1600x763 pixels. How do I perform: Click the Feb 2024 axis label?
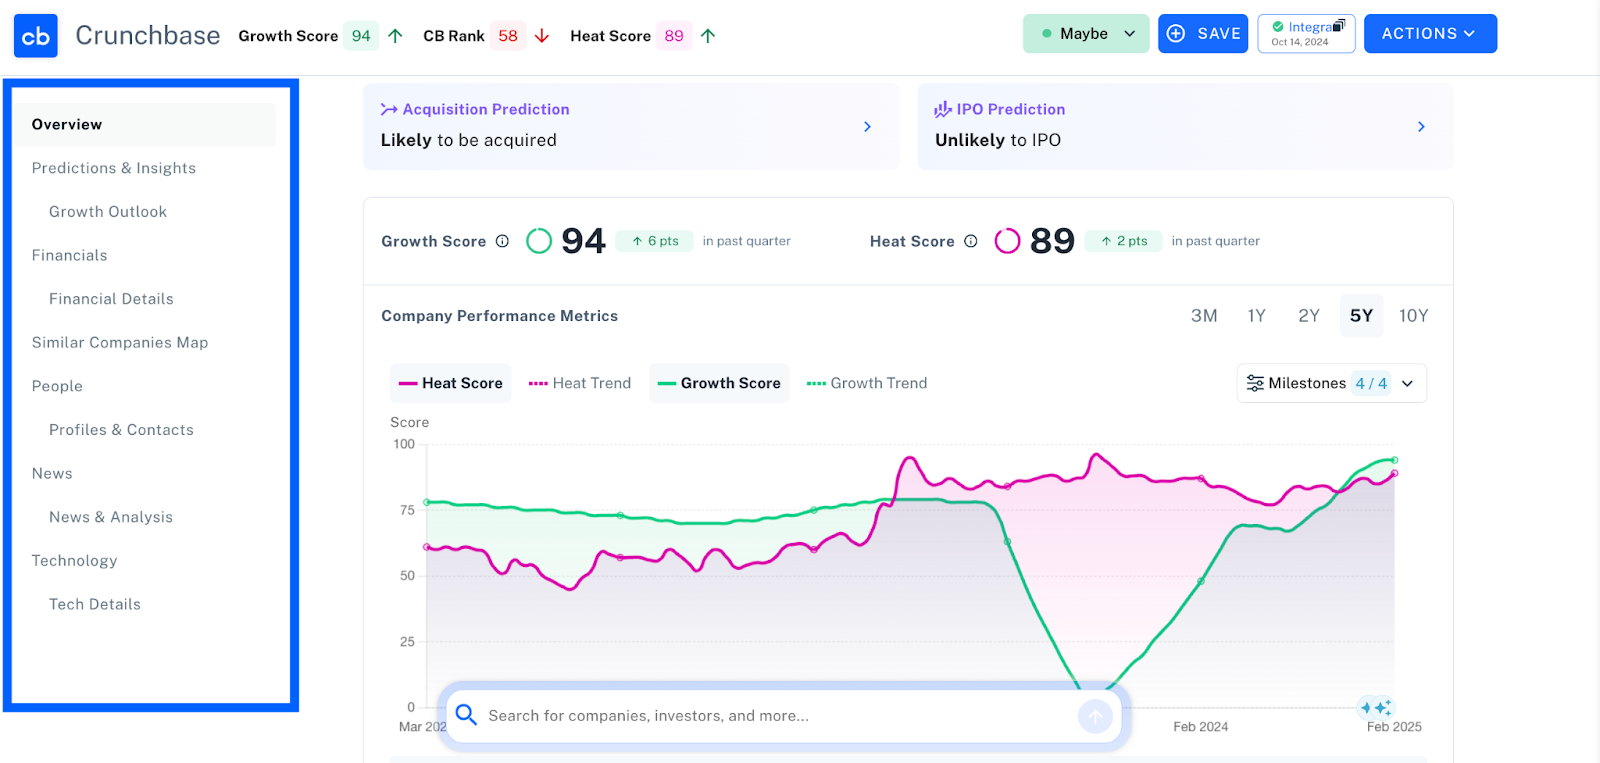coord(1201,727)
